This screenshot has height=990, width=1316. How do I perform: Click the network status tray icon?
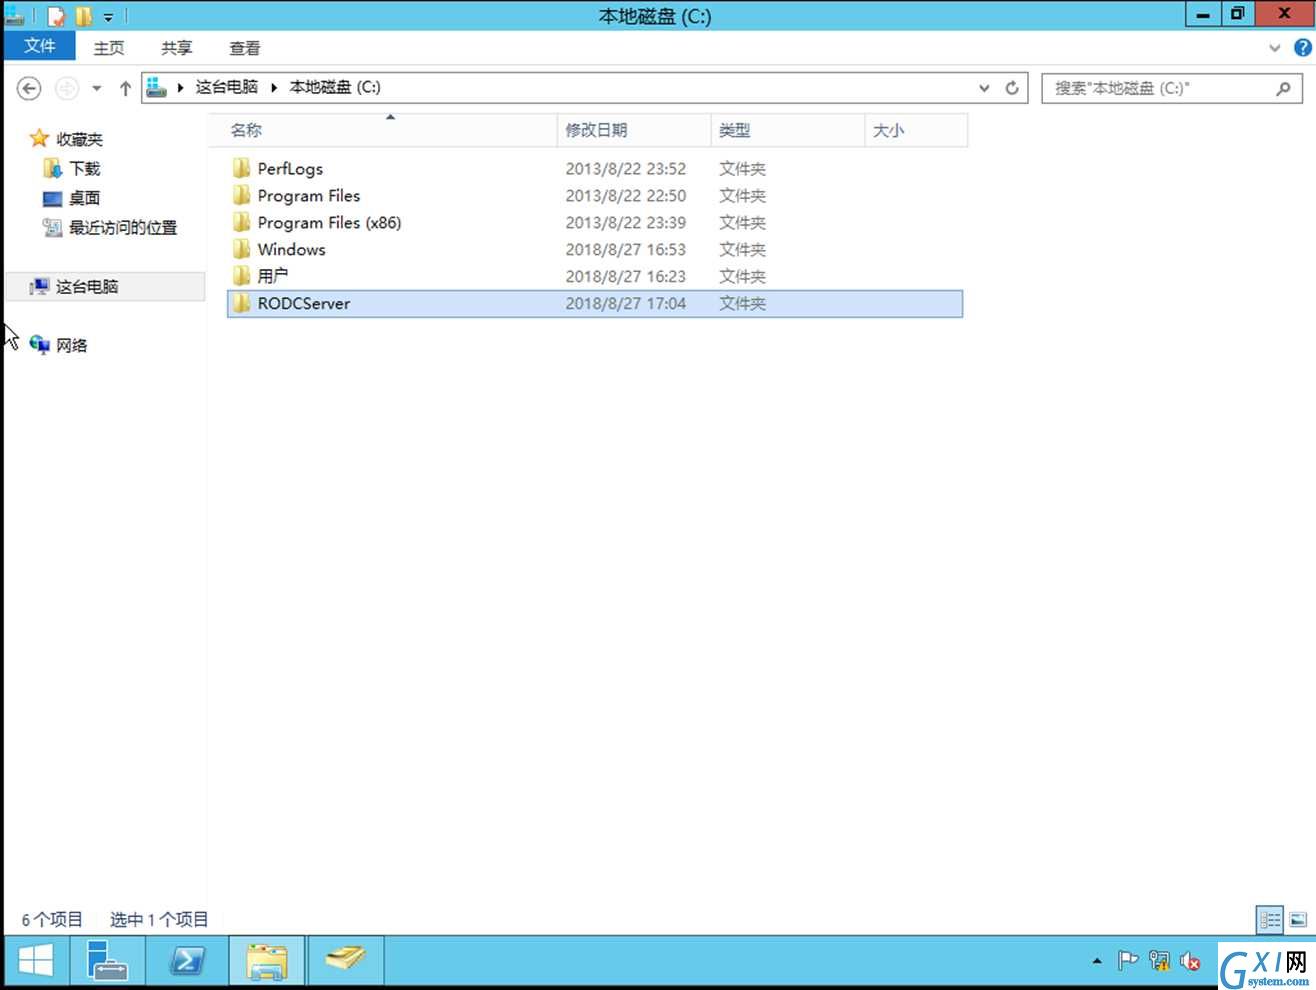coord(1159,961)
